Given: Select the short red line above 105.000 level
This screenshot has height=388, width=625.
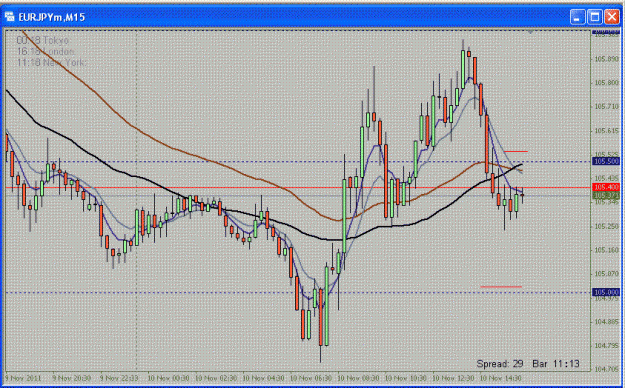Looking at the screenshot, I should (501, 286).
